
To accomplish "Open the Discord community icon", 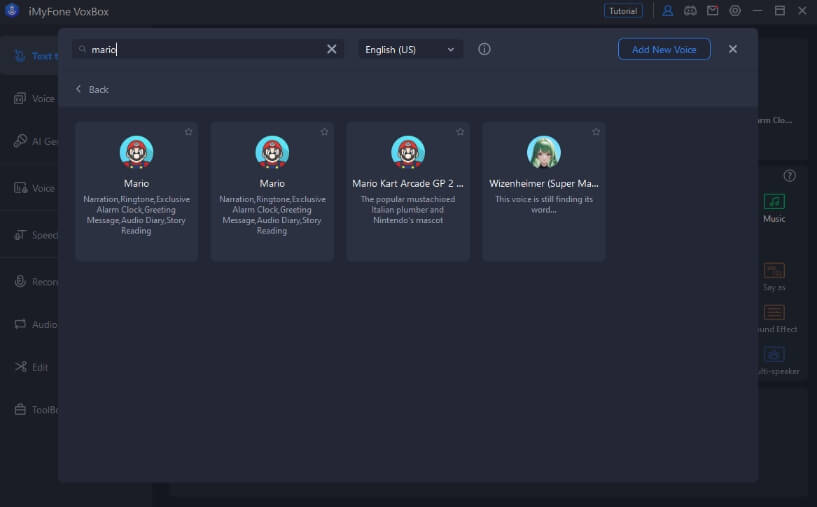I will pyautogui.click(x=690, y=11).
